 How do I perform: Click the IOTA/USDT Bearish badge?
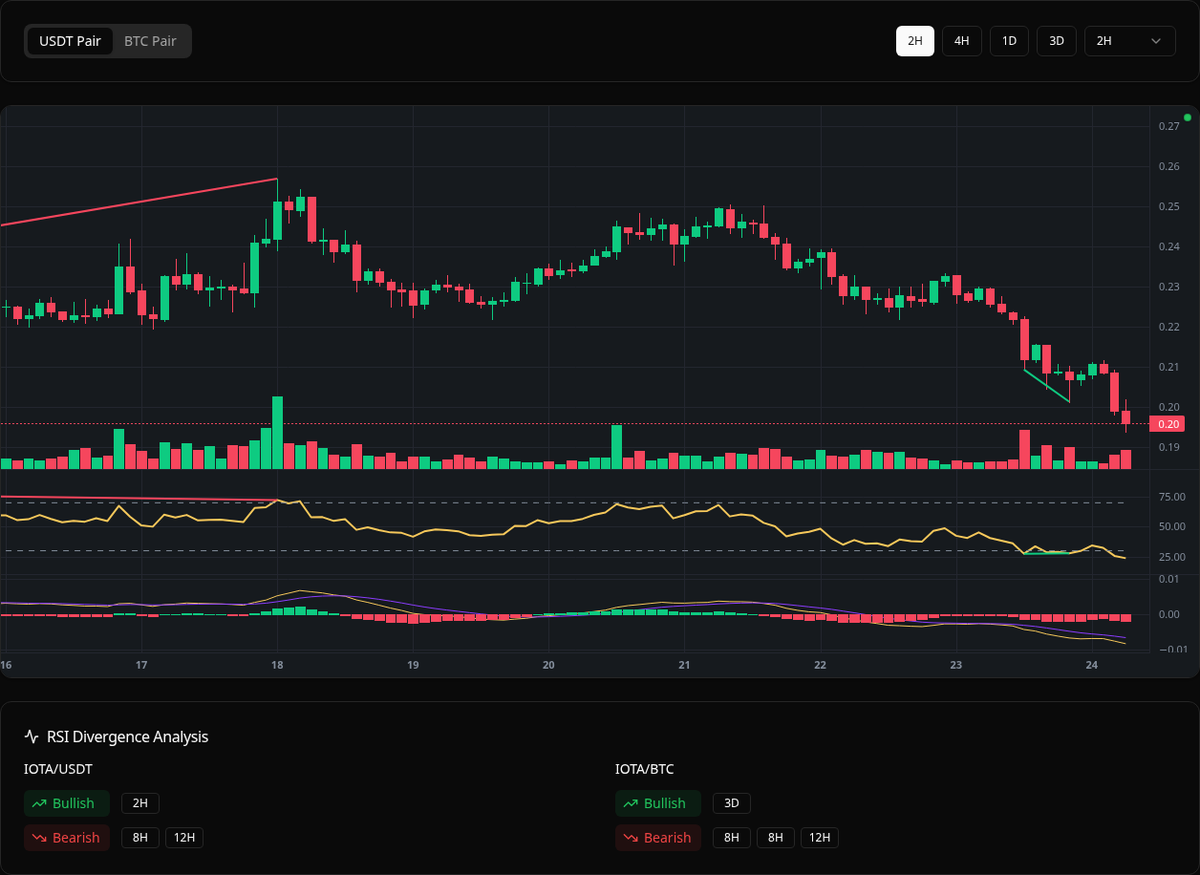pos(67,838)
